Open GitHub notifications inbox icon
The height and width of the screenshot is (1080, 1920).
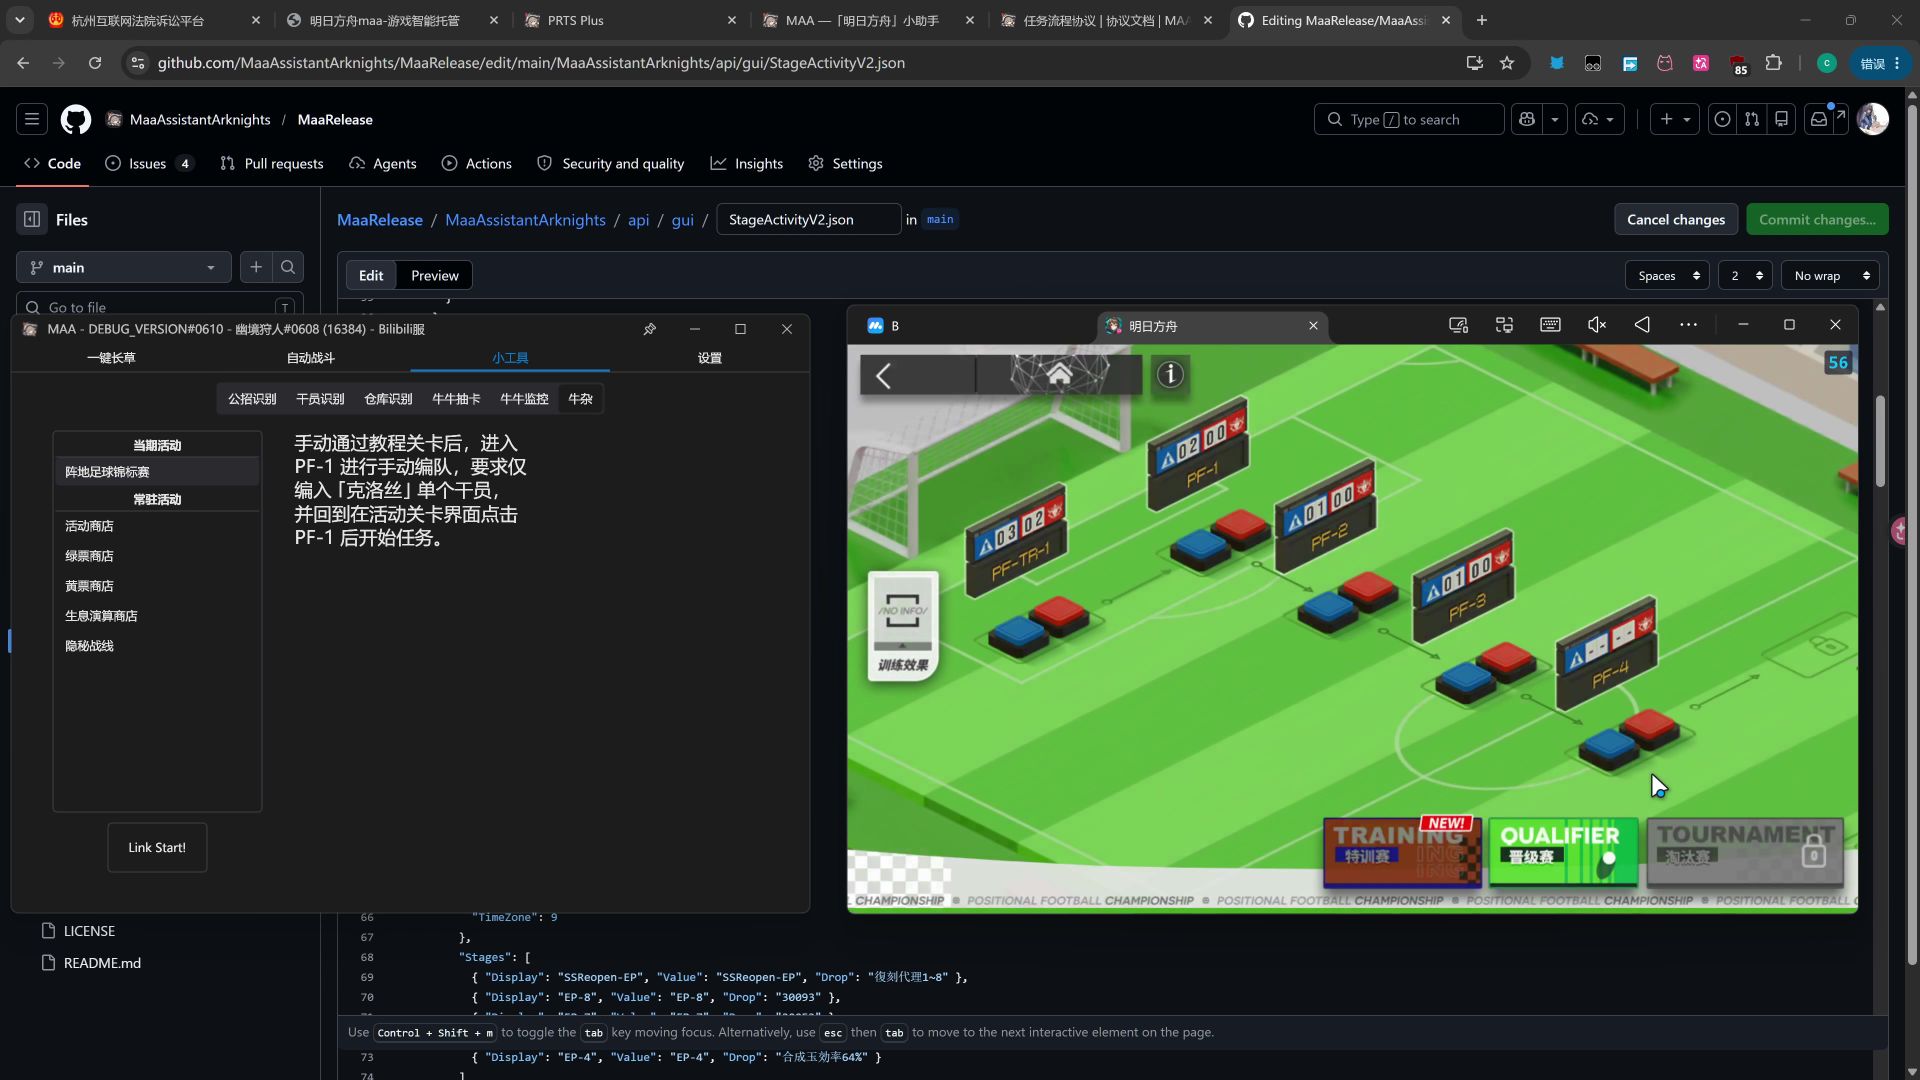click(x=1819, y=119)
